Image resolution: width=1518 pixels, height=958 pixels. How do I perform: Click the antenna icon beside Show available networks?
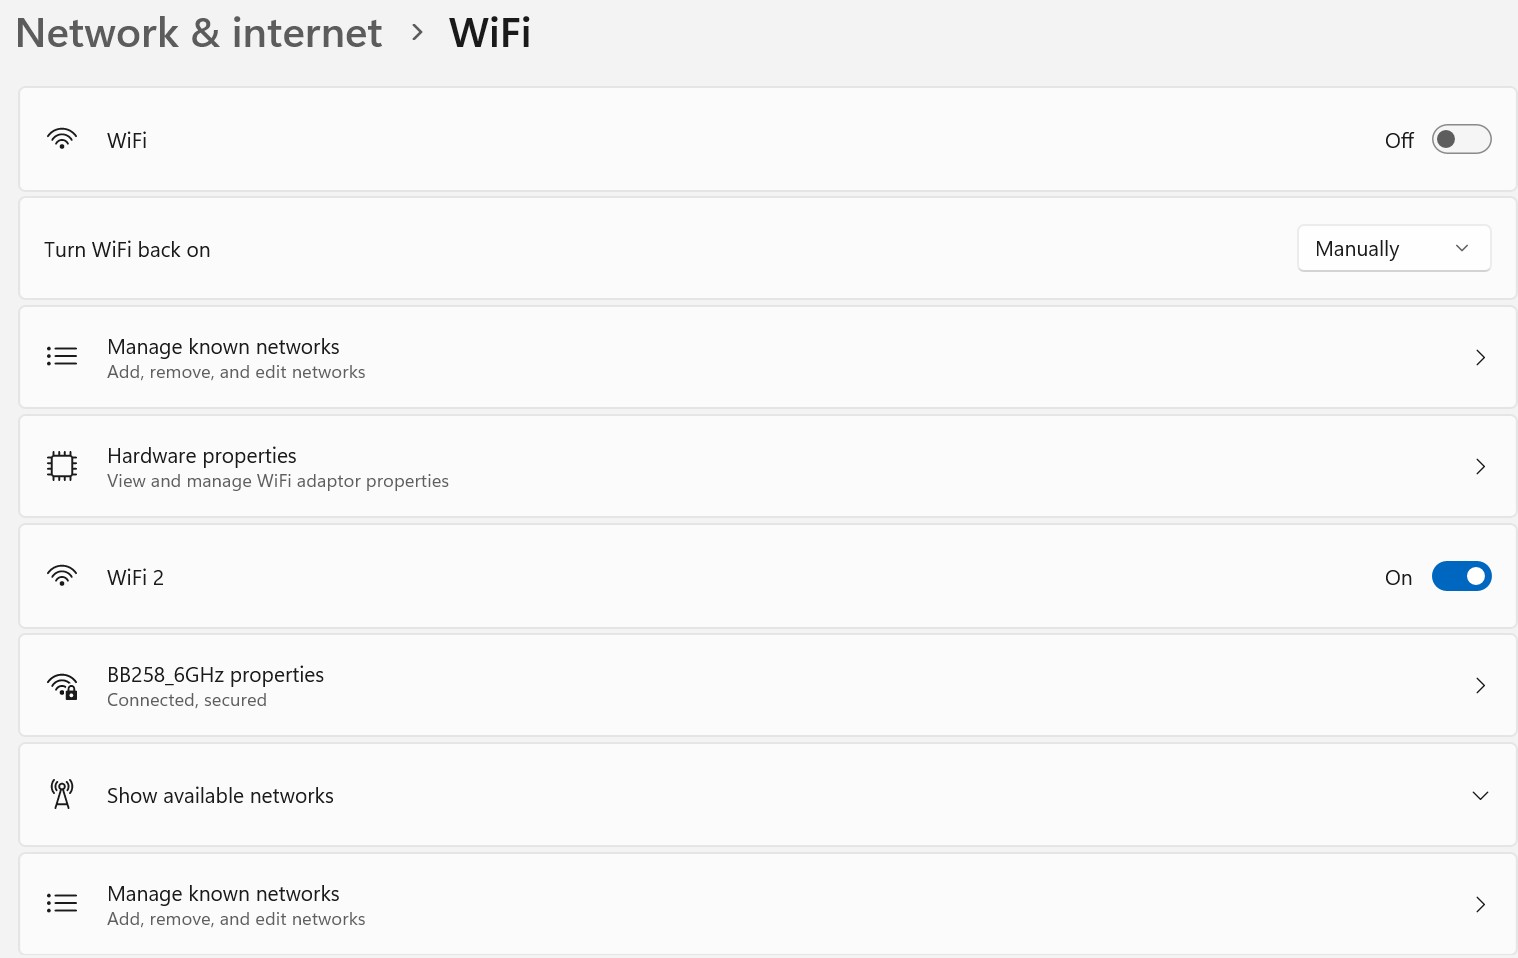tap(61, 793)
